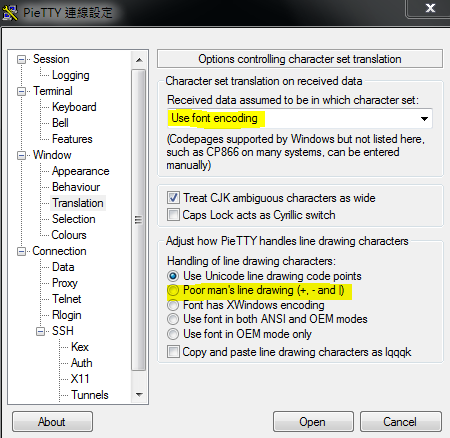Select Session in category tree

pos(51,59)
